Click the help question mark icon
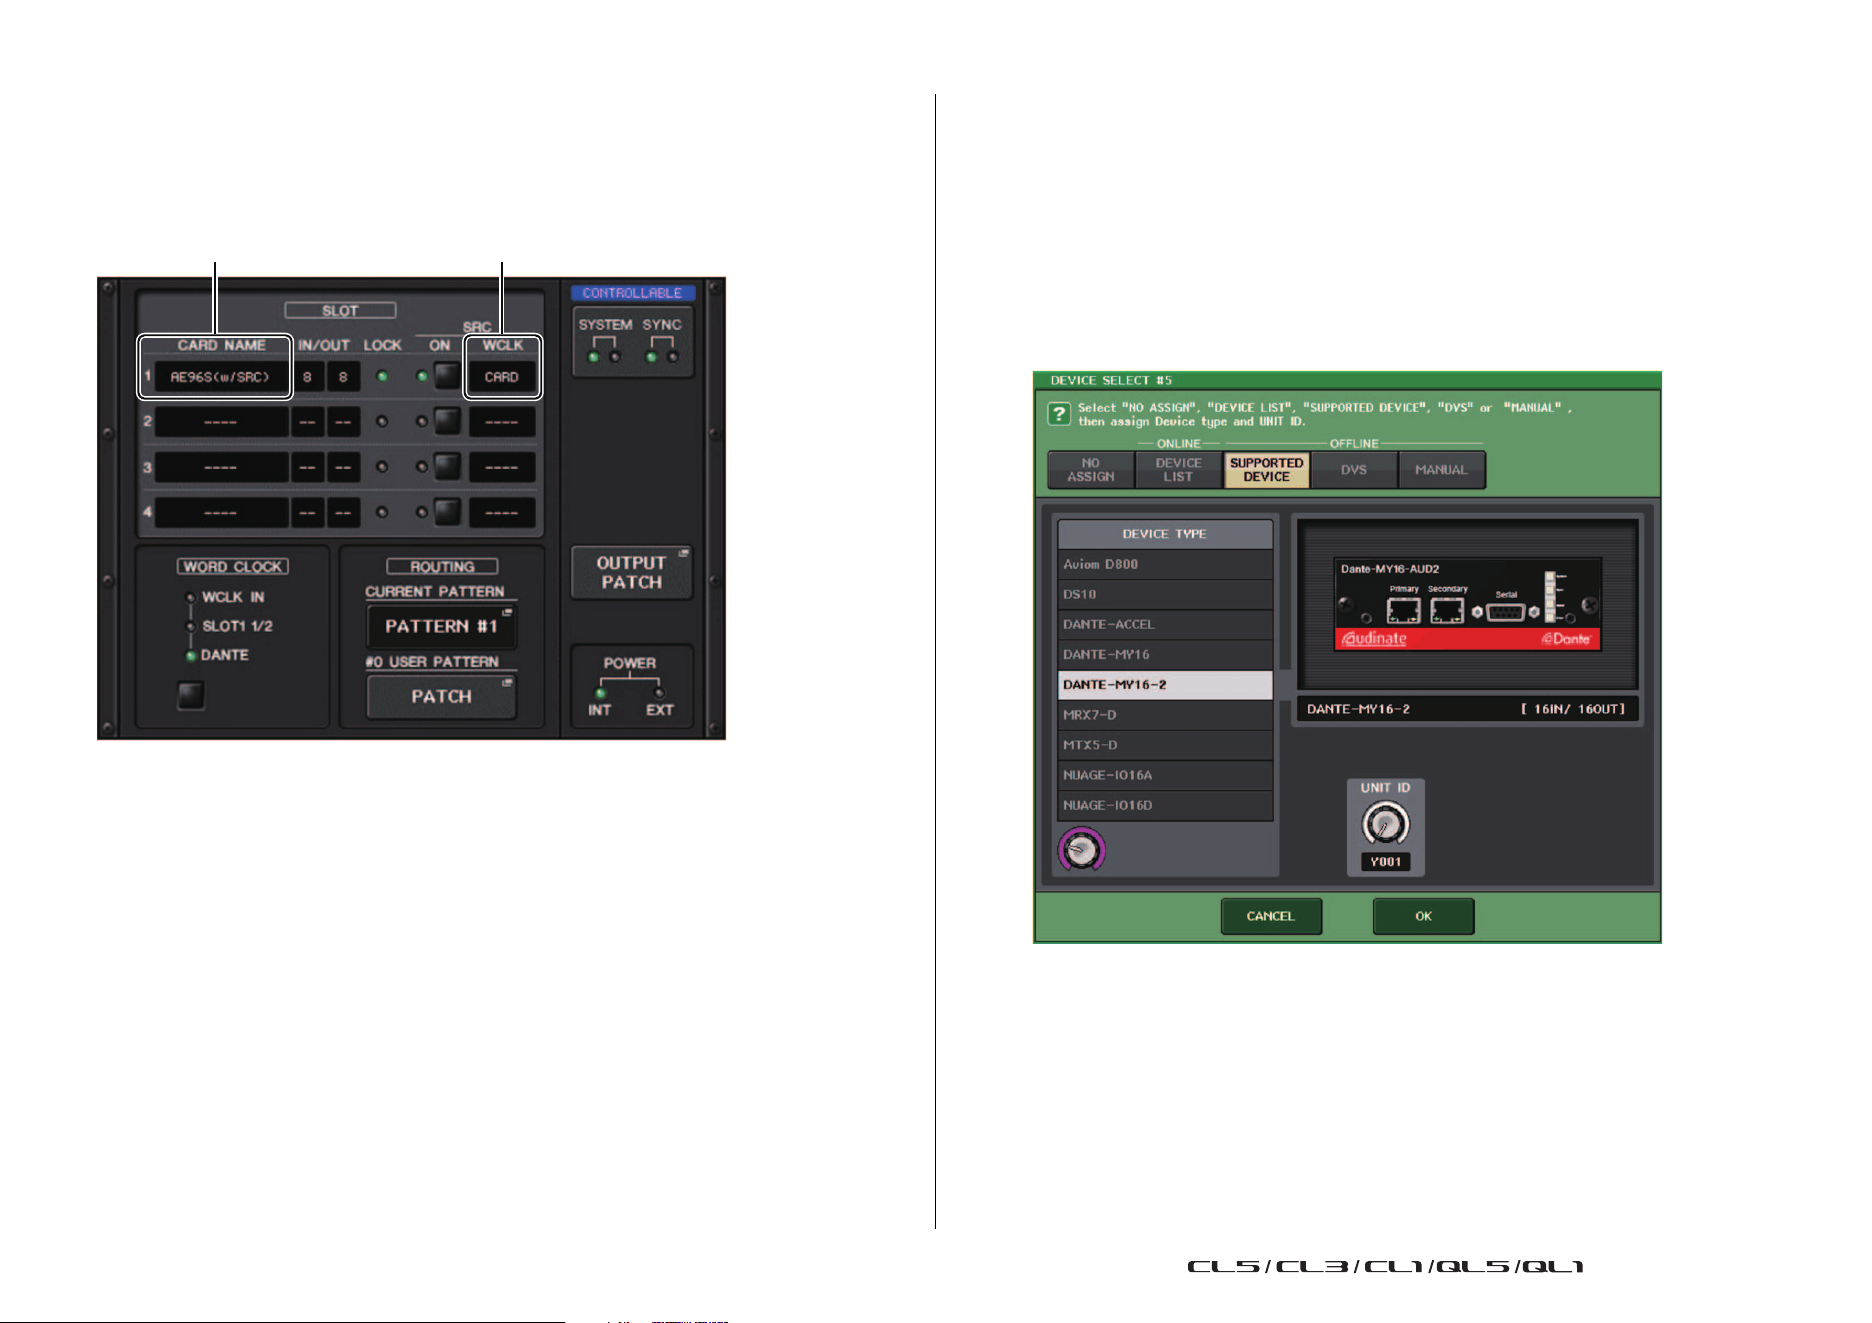The image size is (1872, 1323). point(1058,414)
